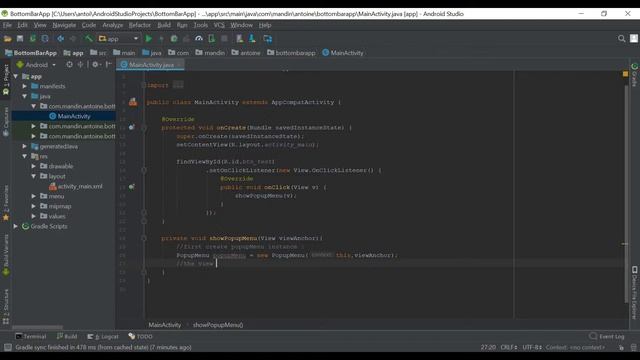Open the File menu
The height and width of the screenshot is (360, 640).
point(7,25)
